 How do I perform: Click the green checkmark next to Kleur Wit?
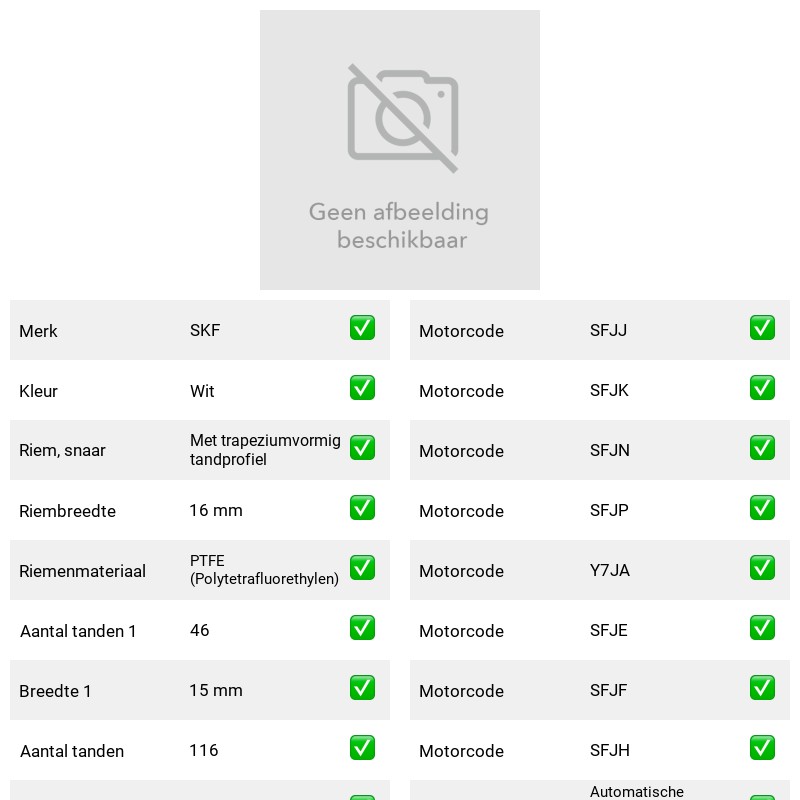click(362, 388)
